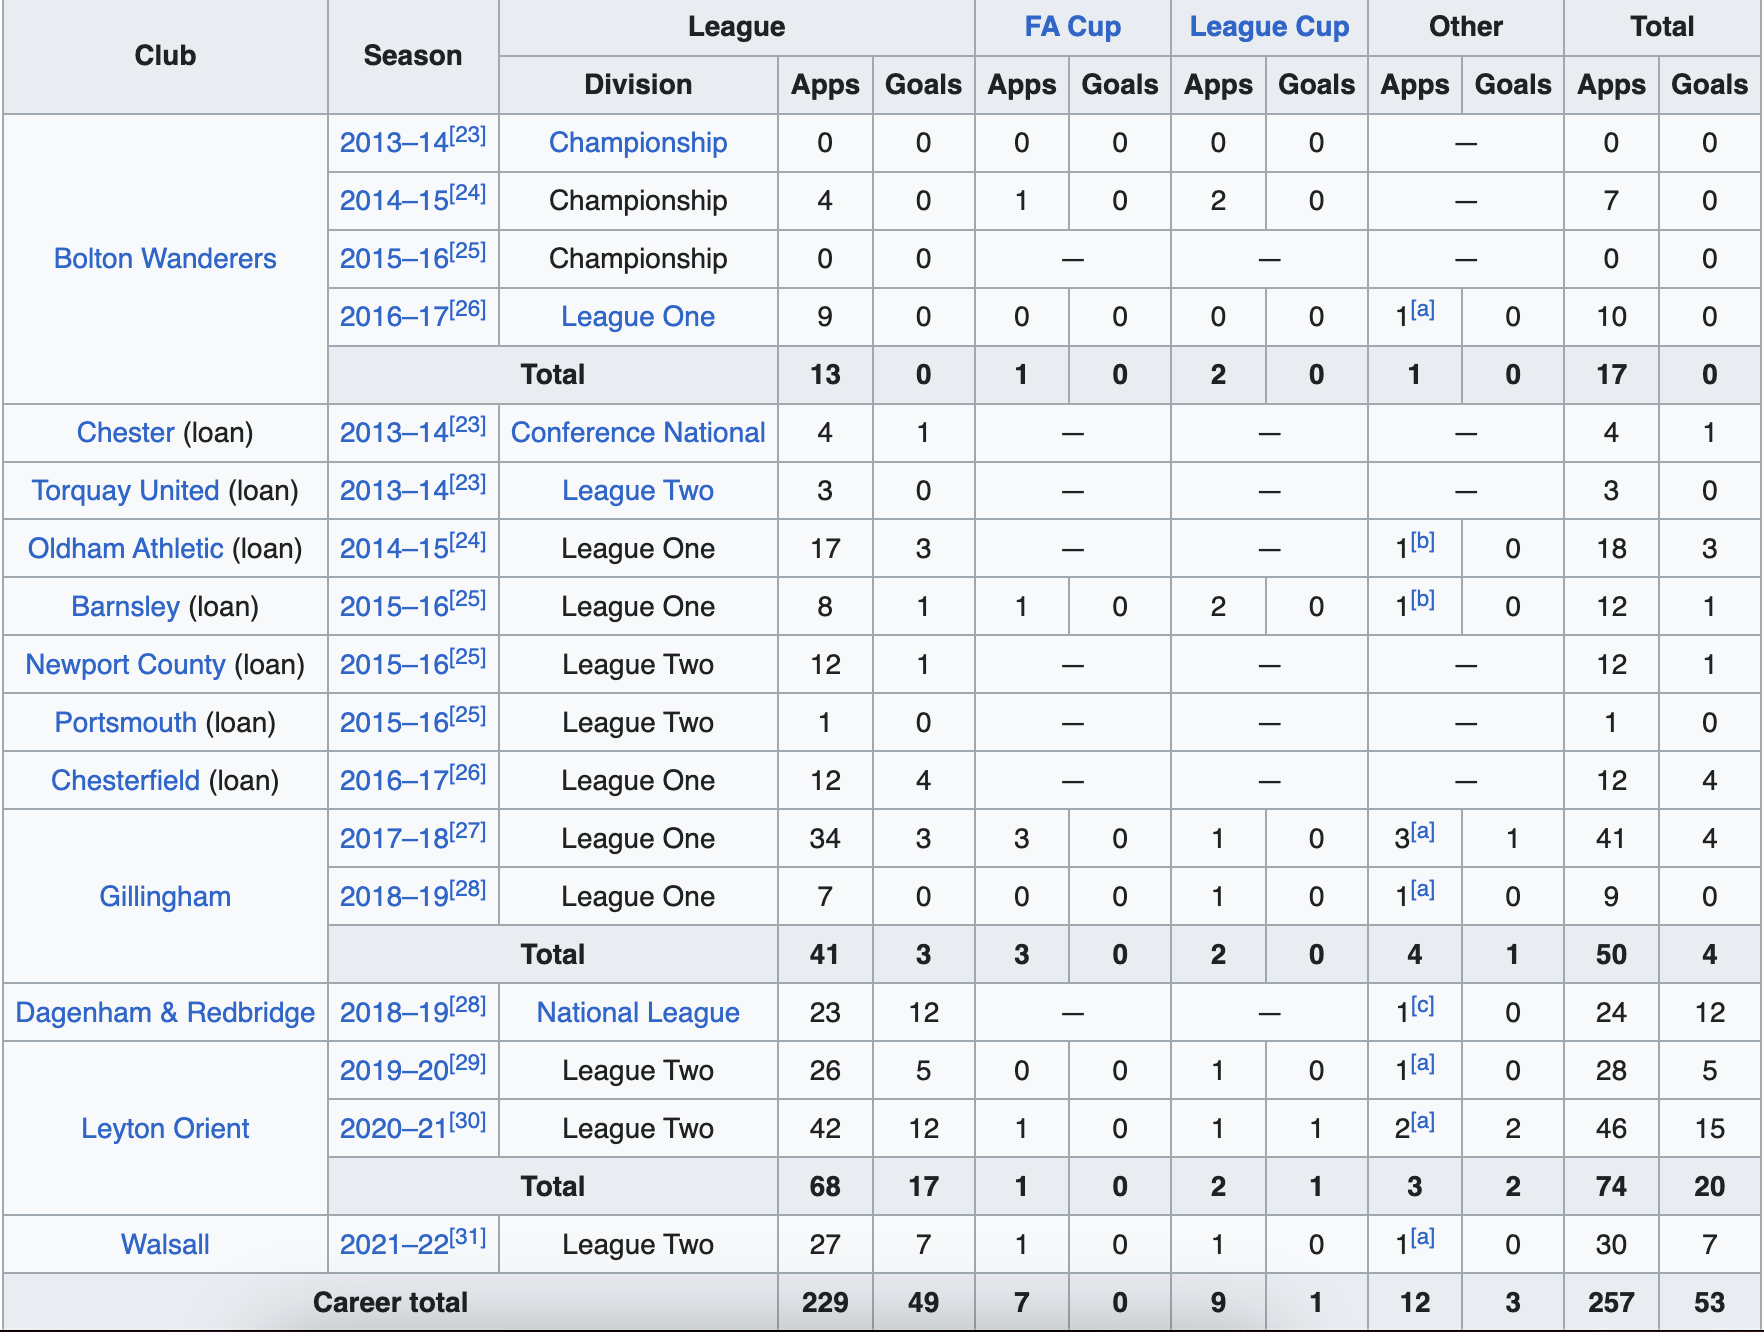Image resolution: width=1764 pixels, height=1332 pixels.
Task: Open the Walsall club link
Action: point(165,1244)
